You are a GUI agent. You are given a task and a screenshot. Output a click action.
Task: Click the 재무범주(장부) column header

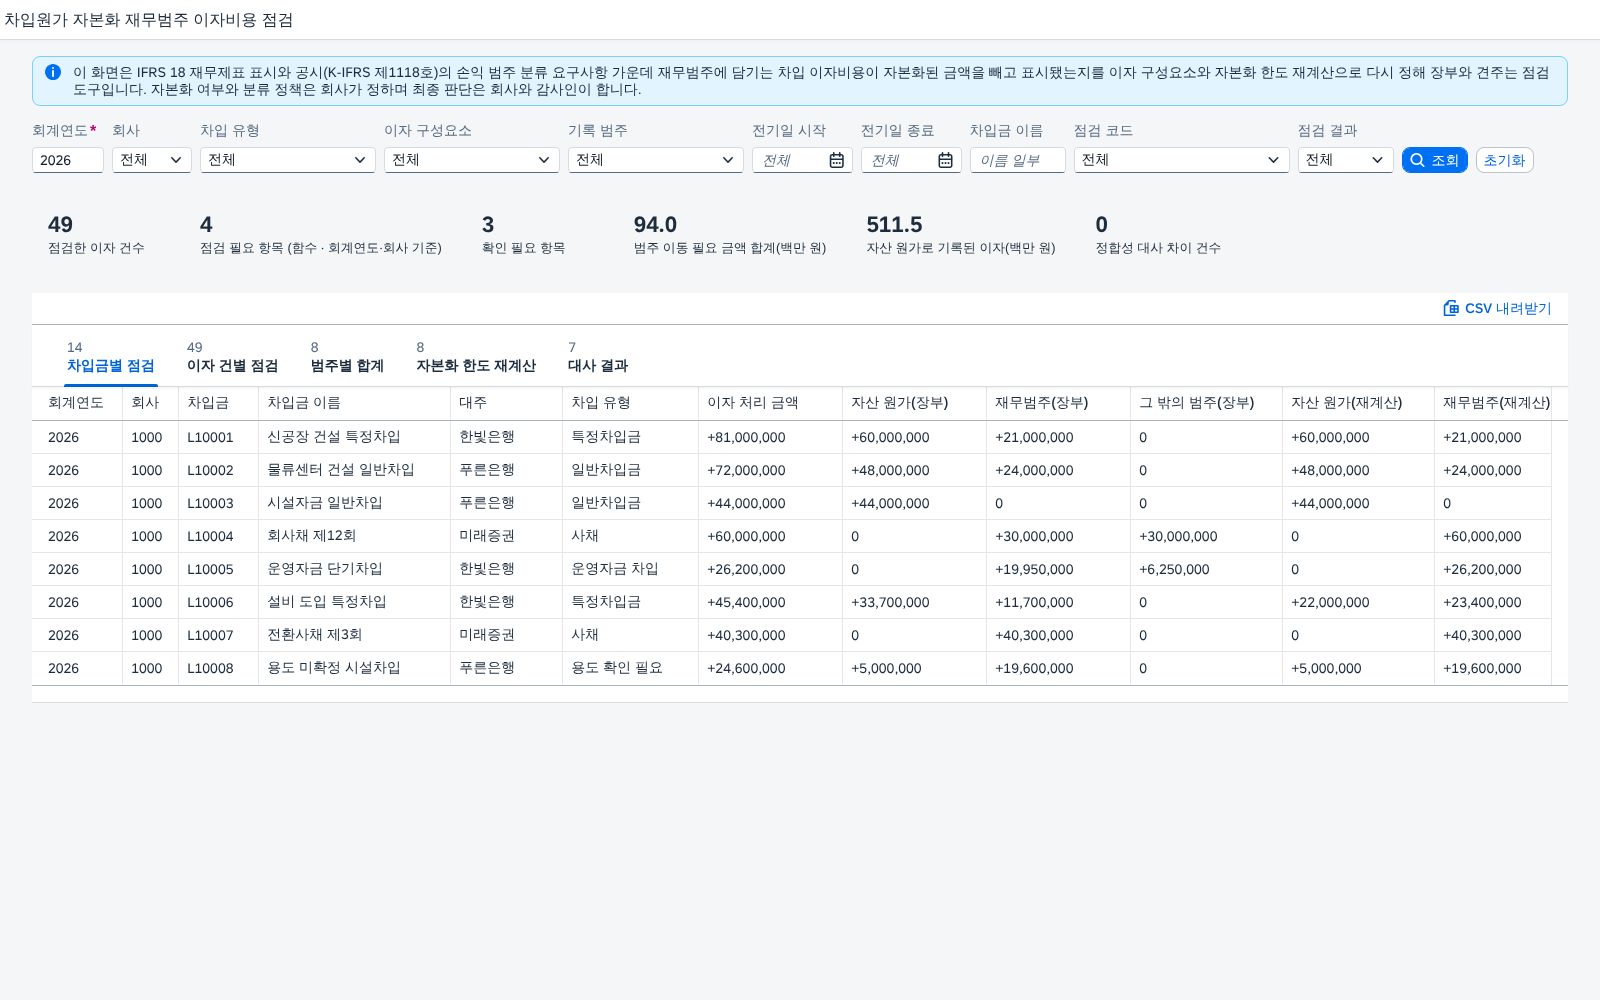(x=1058, y=403)
